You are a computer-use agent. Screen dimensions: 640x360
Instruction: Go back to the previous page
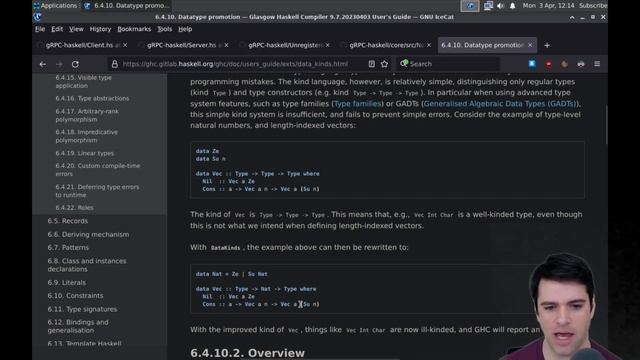(43, 64)
